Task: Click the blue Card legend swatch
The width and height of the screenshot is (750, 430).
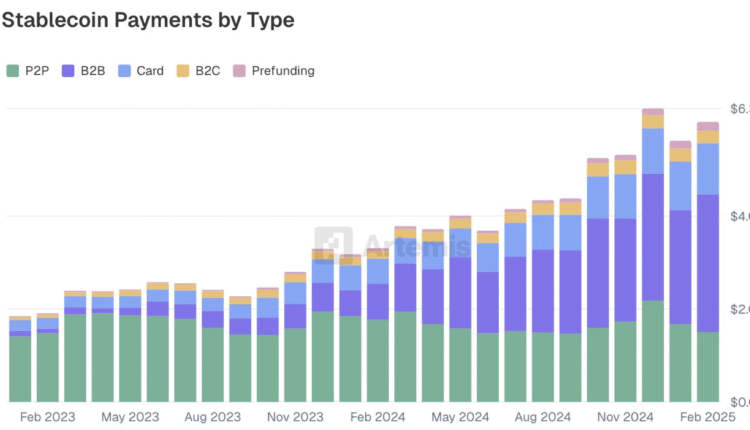Action: (x=124, y=71)
